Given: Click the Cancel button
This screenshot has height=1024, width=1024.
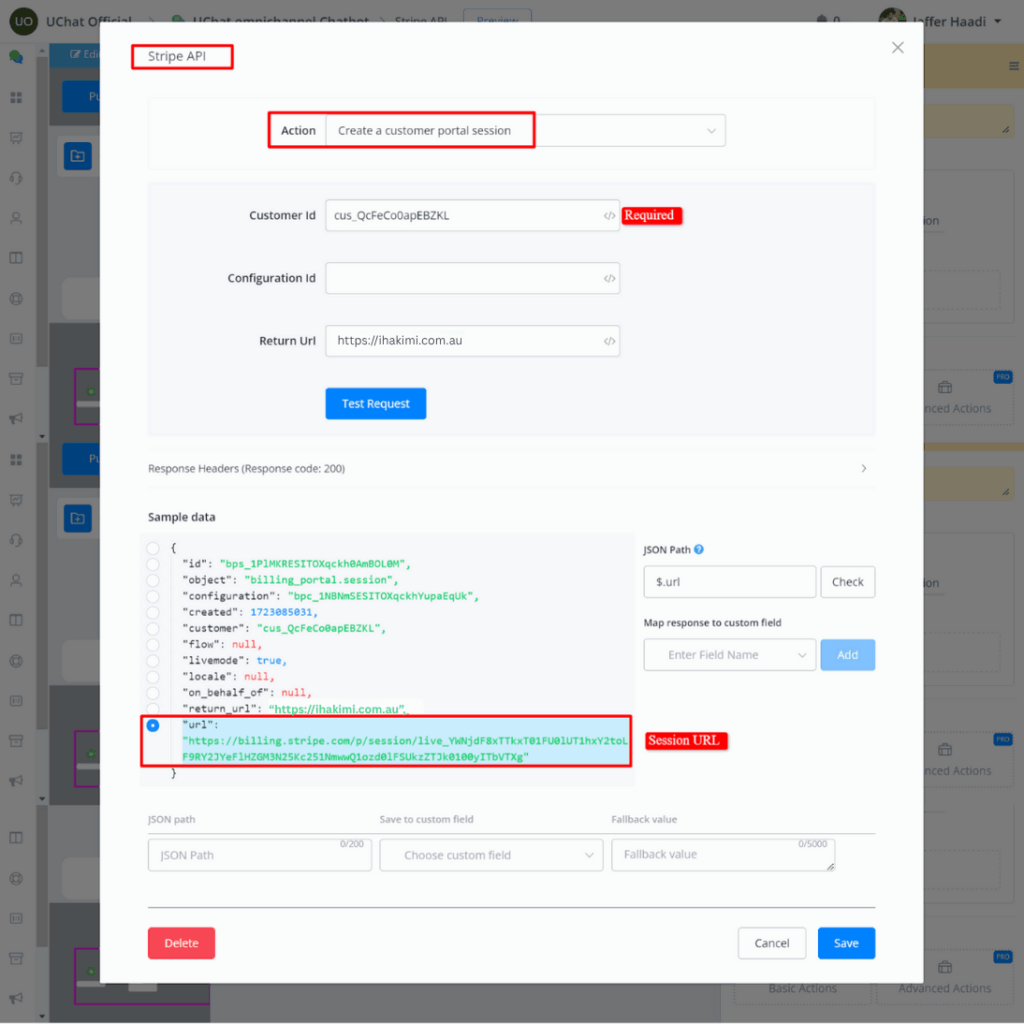Looking at the screenshot, I should [771, 943].
